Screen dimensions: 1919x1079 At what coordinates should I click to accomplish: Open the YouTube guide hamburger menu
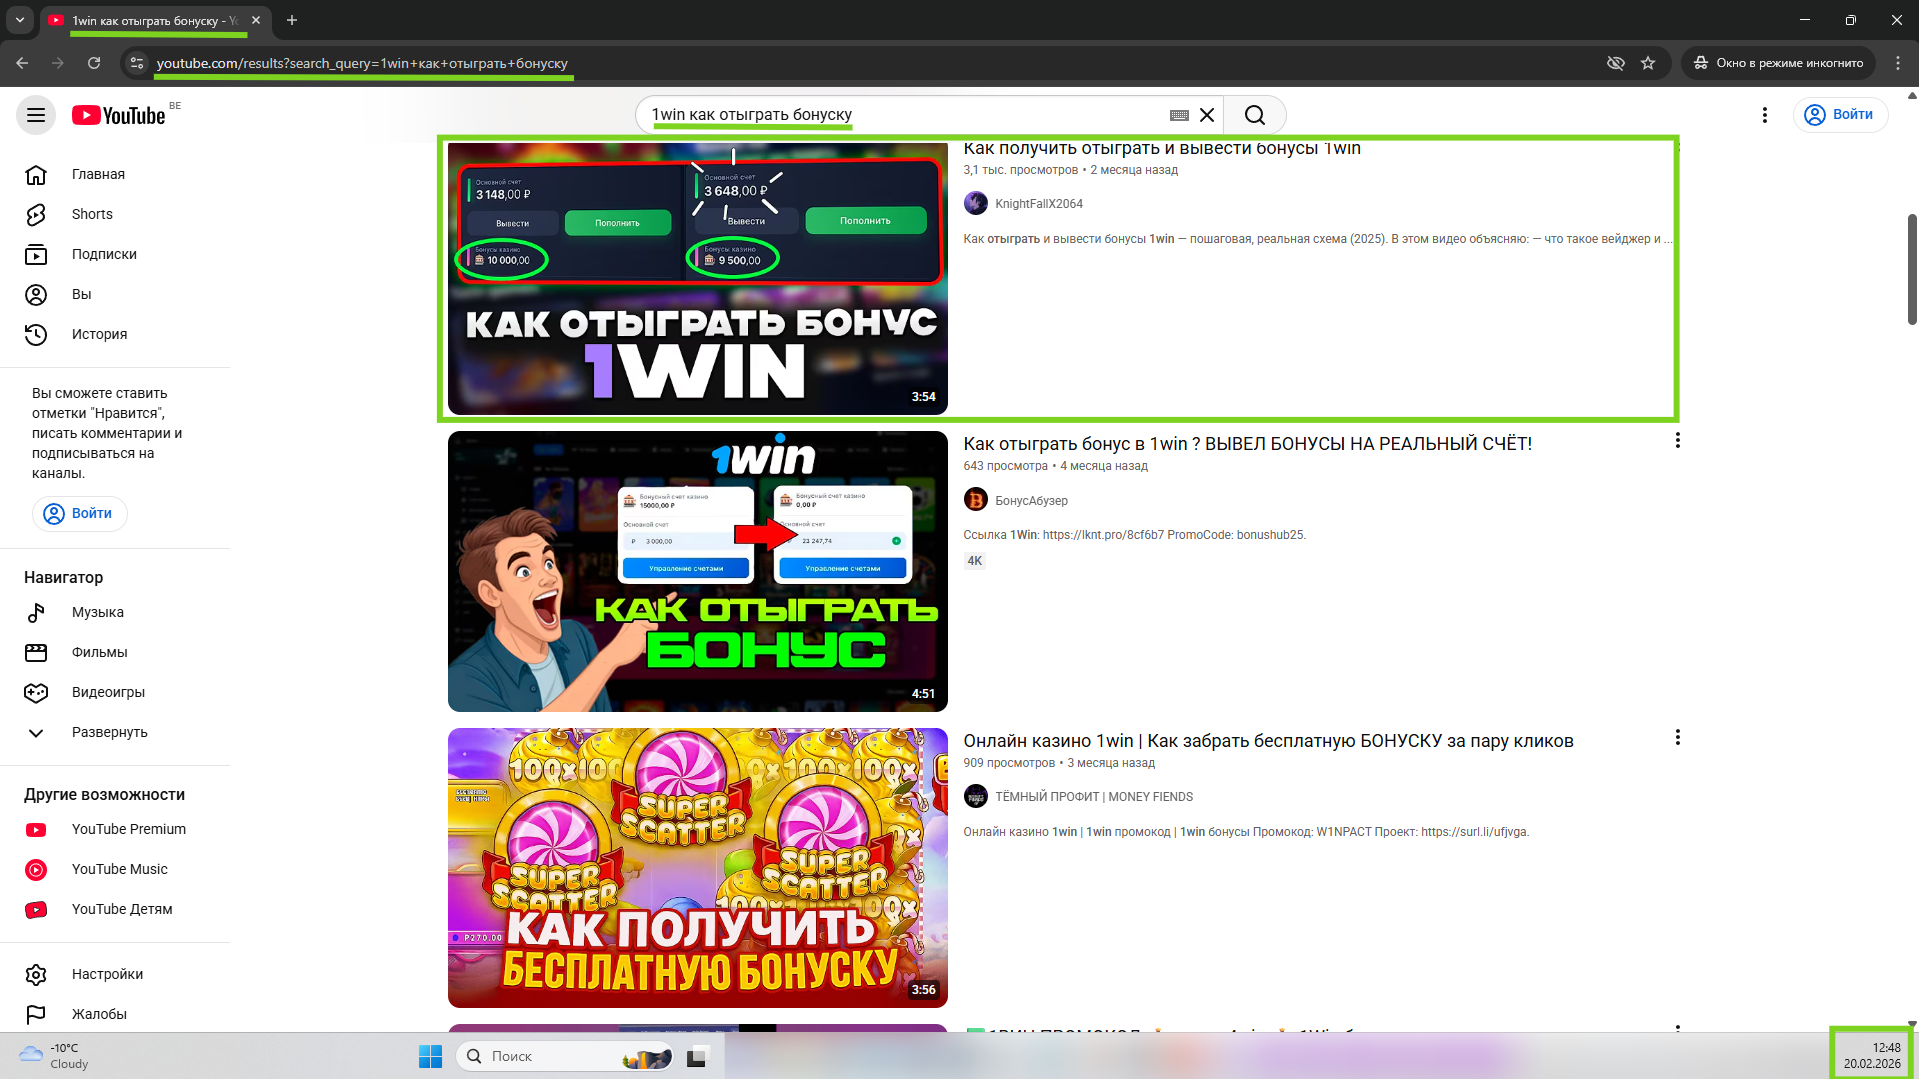(36, 115)
